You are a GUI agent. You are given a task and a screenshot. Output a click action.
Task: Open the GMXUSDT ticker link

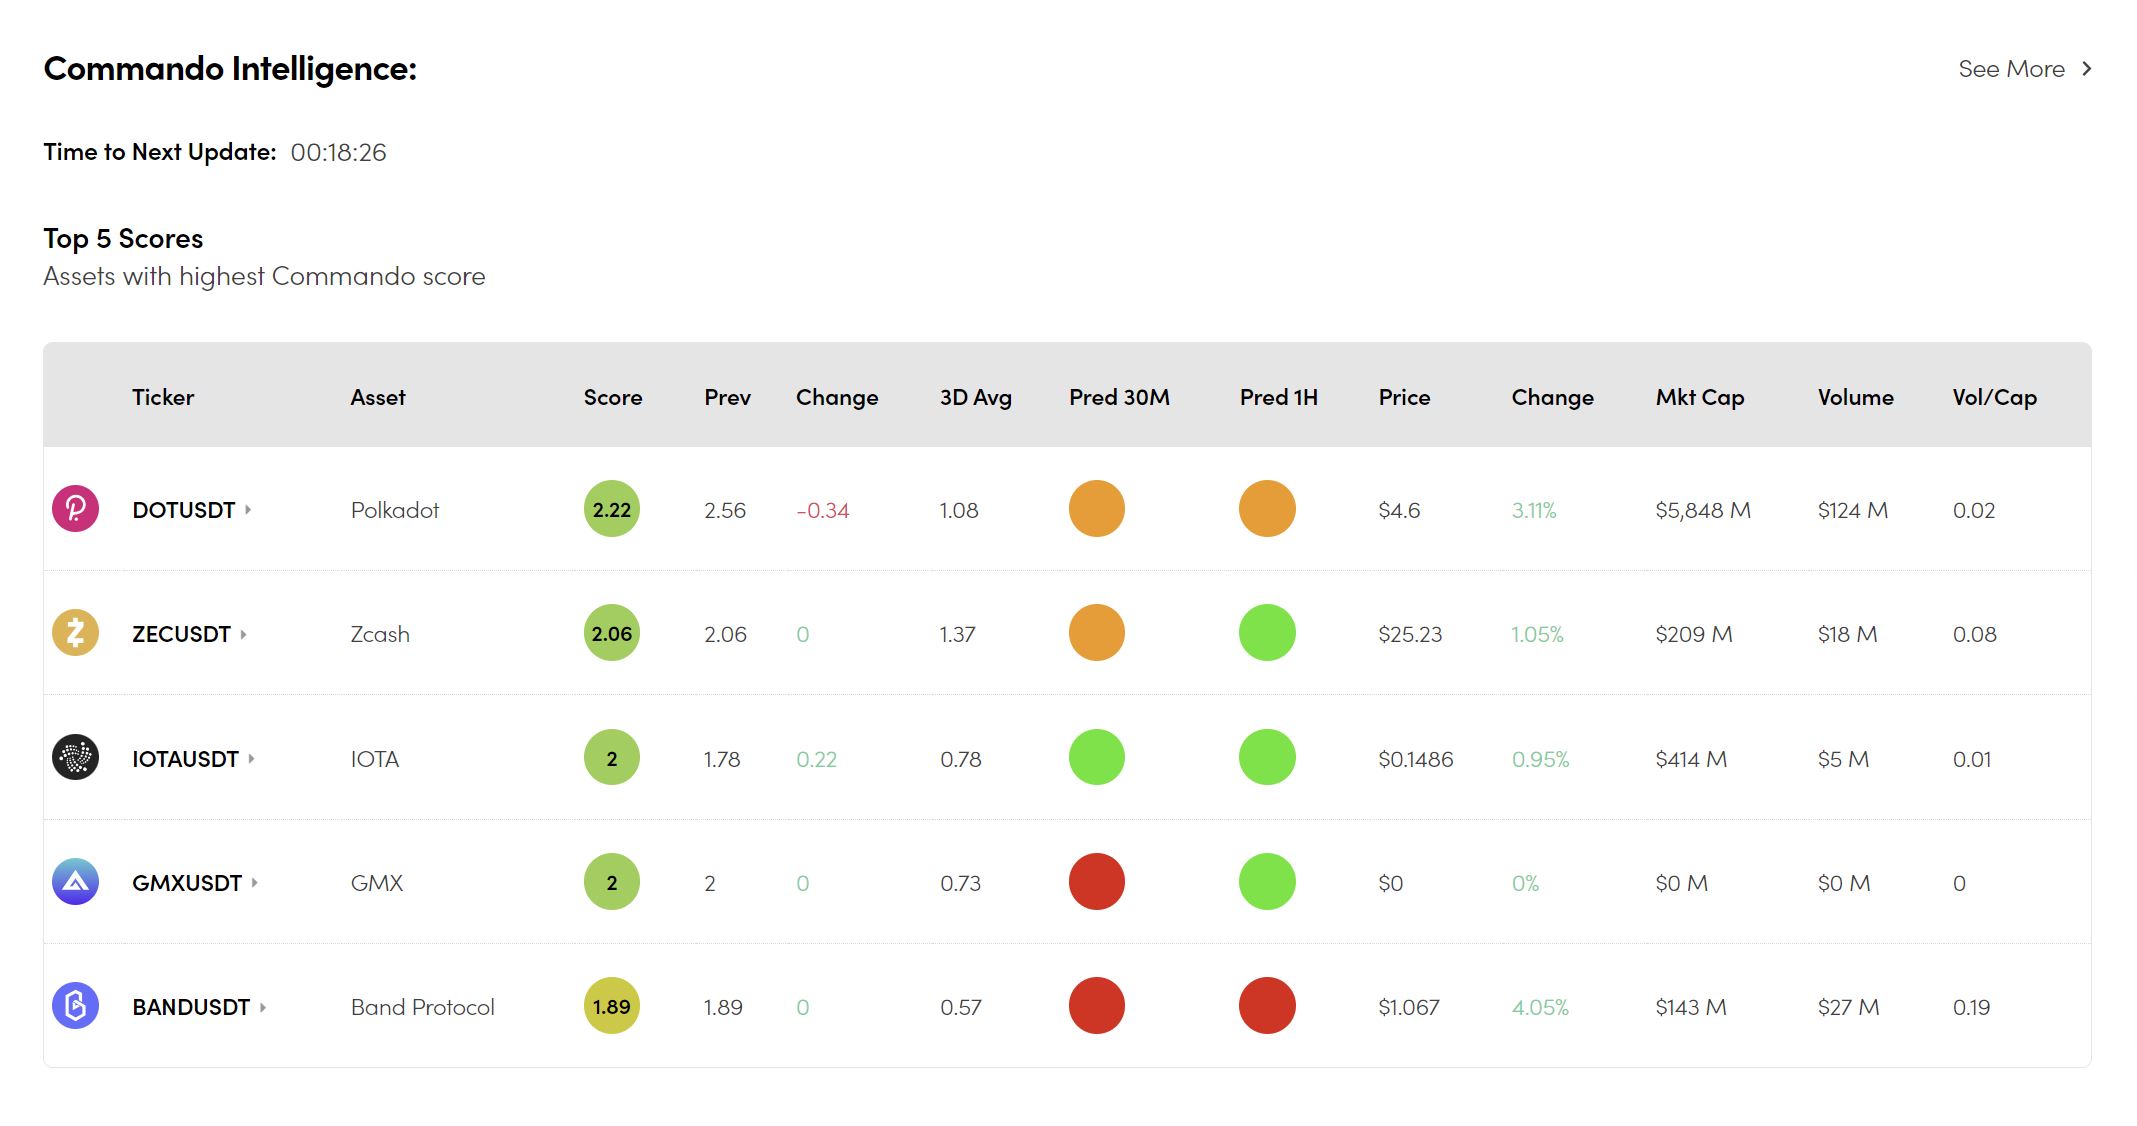tap(187, 883)
